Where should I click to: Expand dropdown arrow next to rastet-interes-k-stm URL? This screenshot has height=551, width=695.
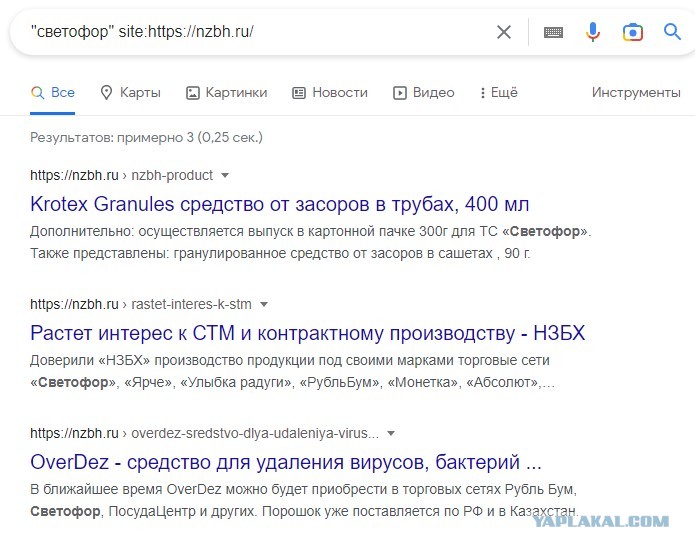click(x=264, y=304)
